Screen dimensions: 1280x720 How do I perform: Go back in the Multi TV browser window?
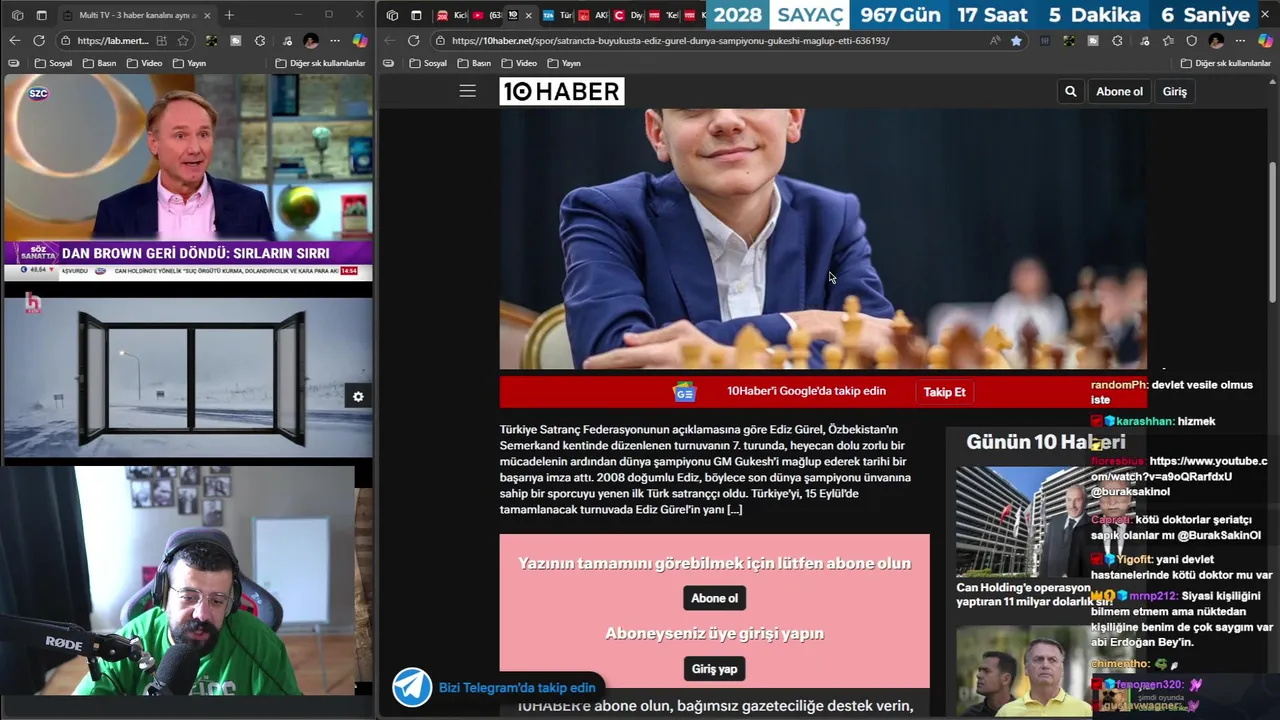click(14, 40)
